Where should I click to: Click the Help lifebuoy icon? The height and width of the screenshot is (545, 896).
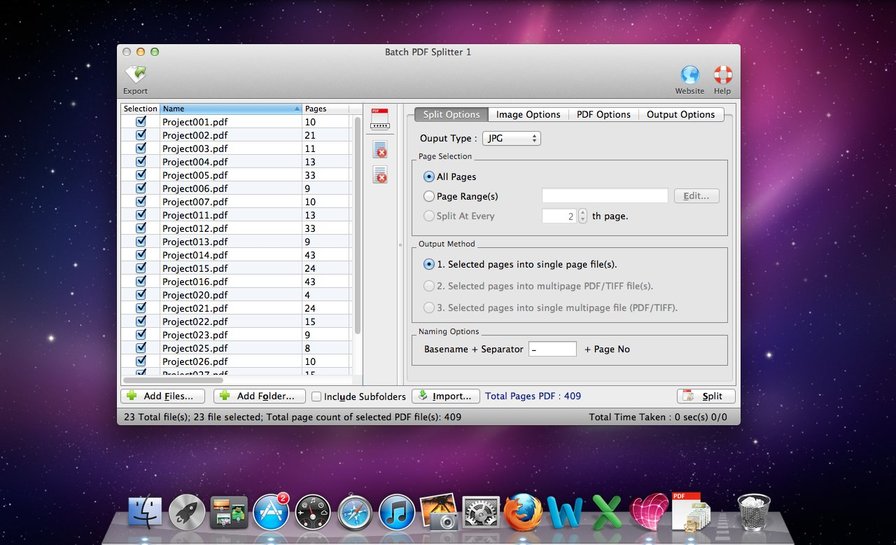pyautogui.click(x=722, y=75)
